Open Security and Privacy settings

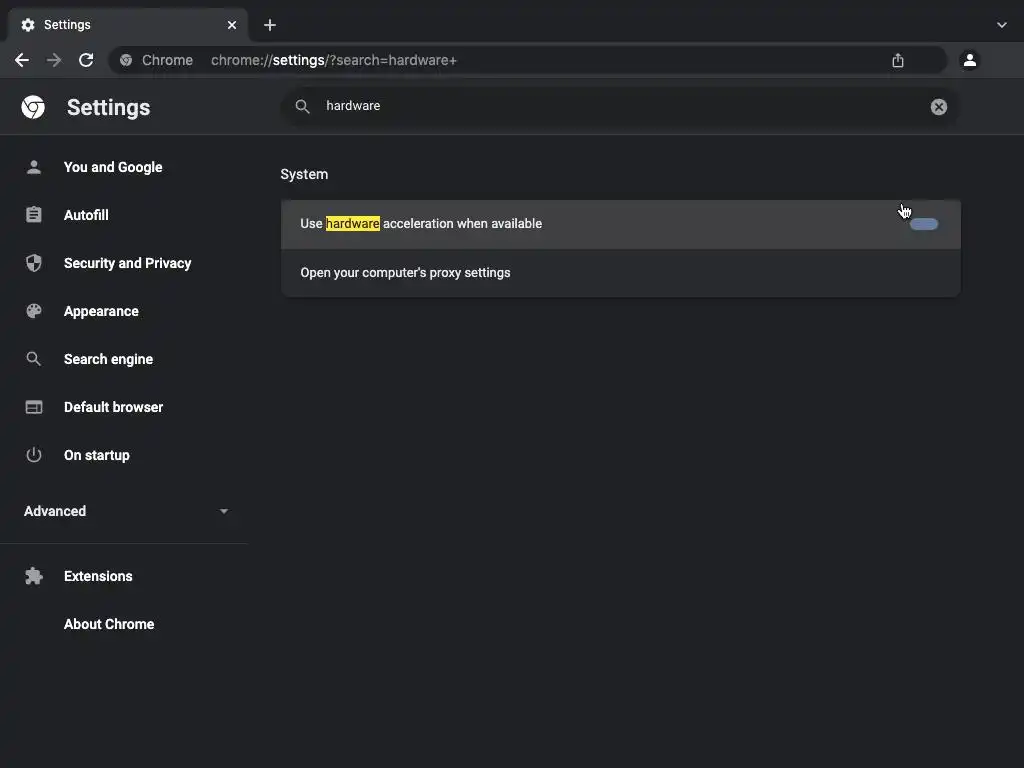(127, 263)
